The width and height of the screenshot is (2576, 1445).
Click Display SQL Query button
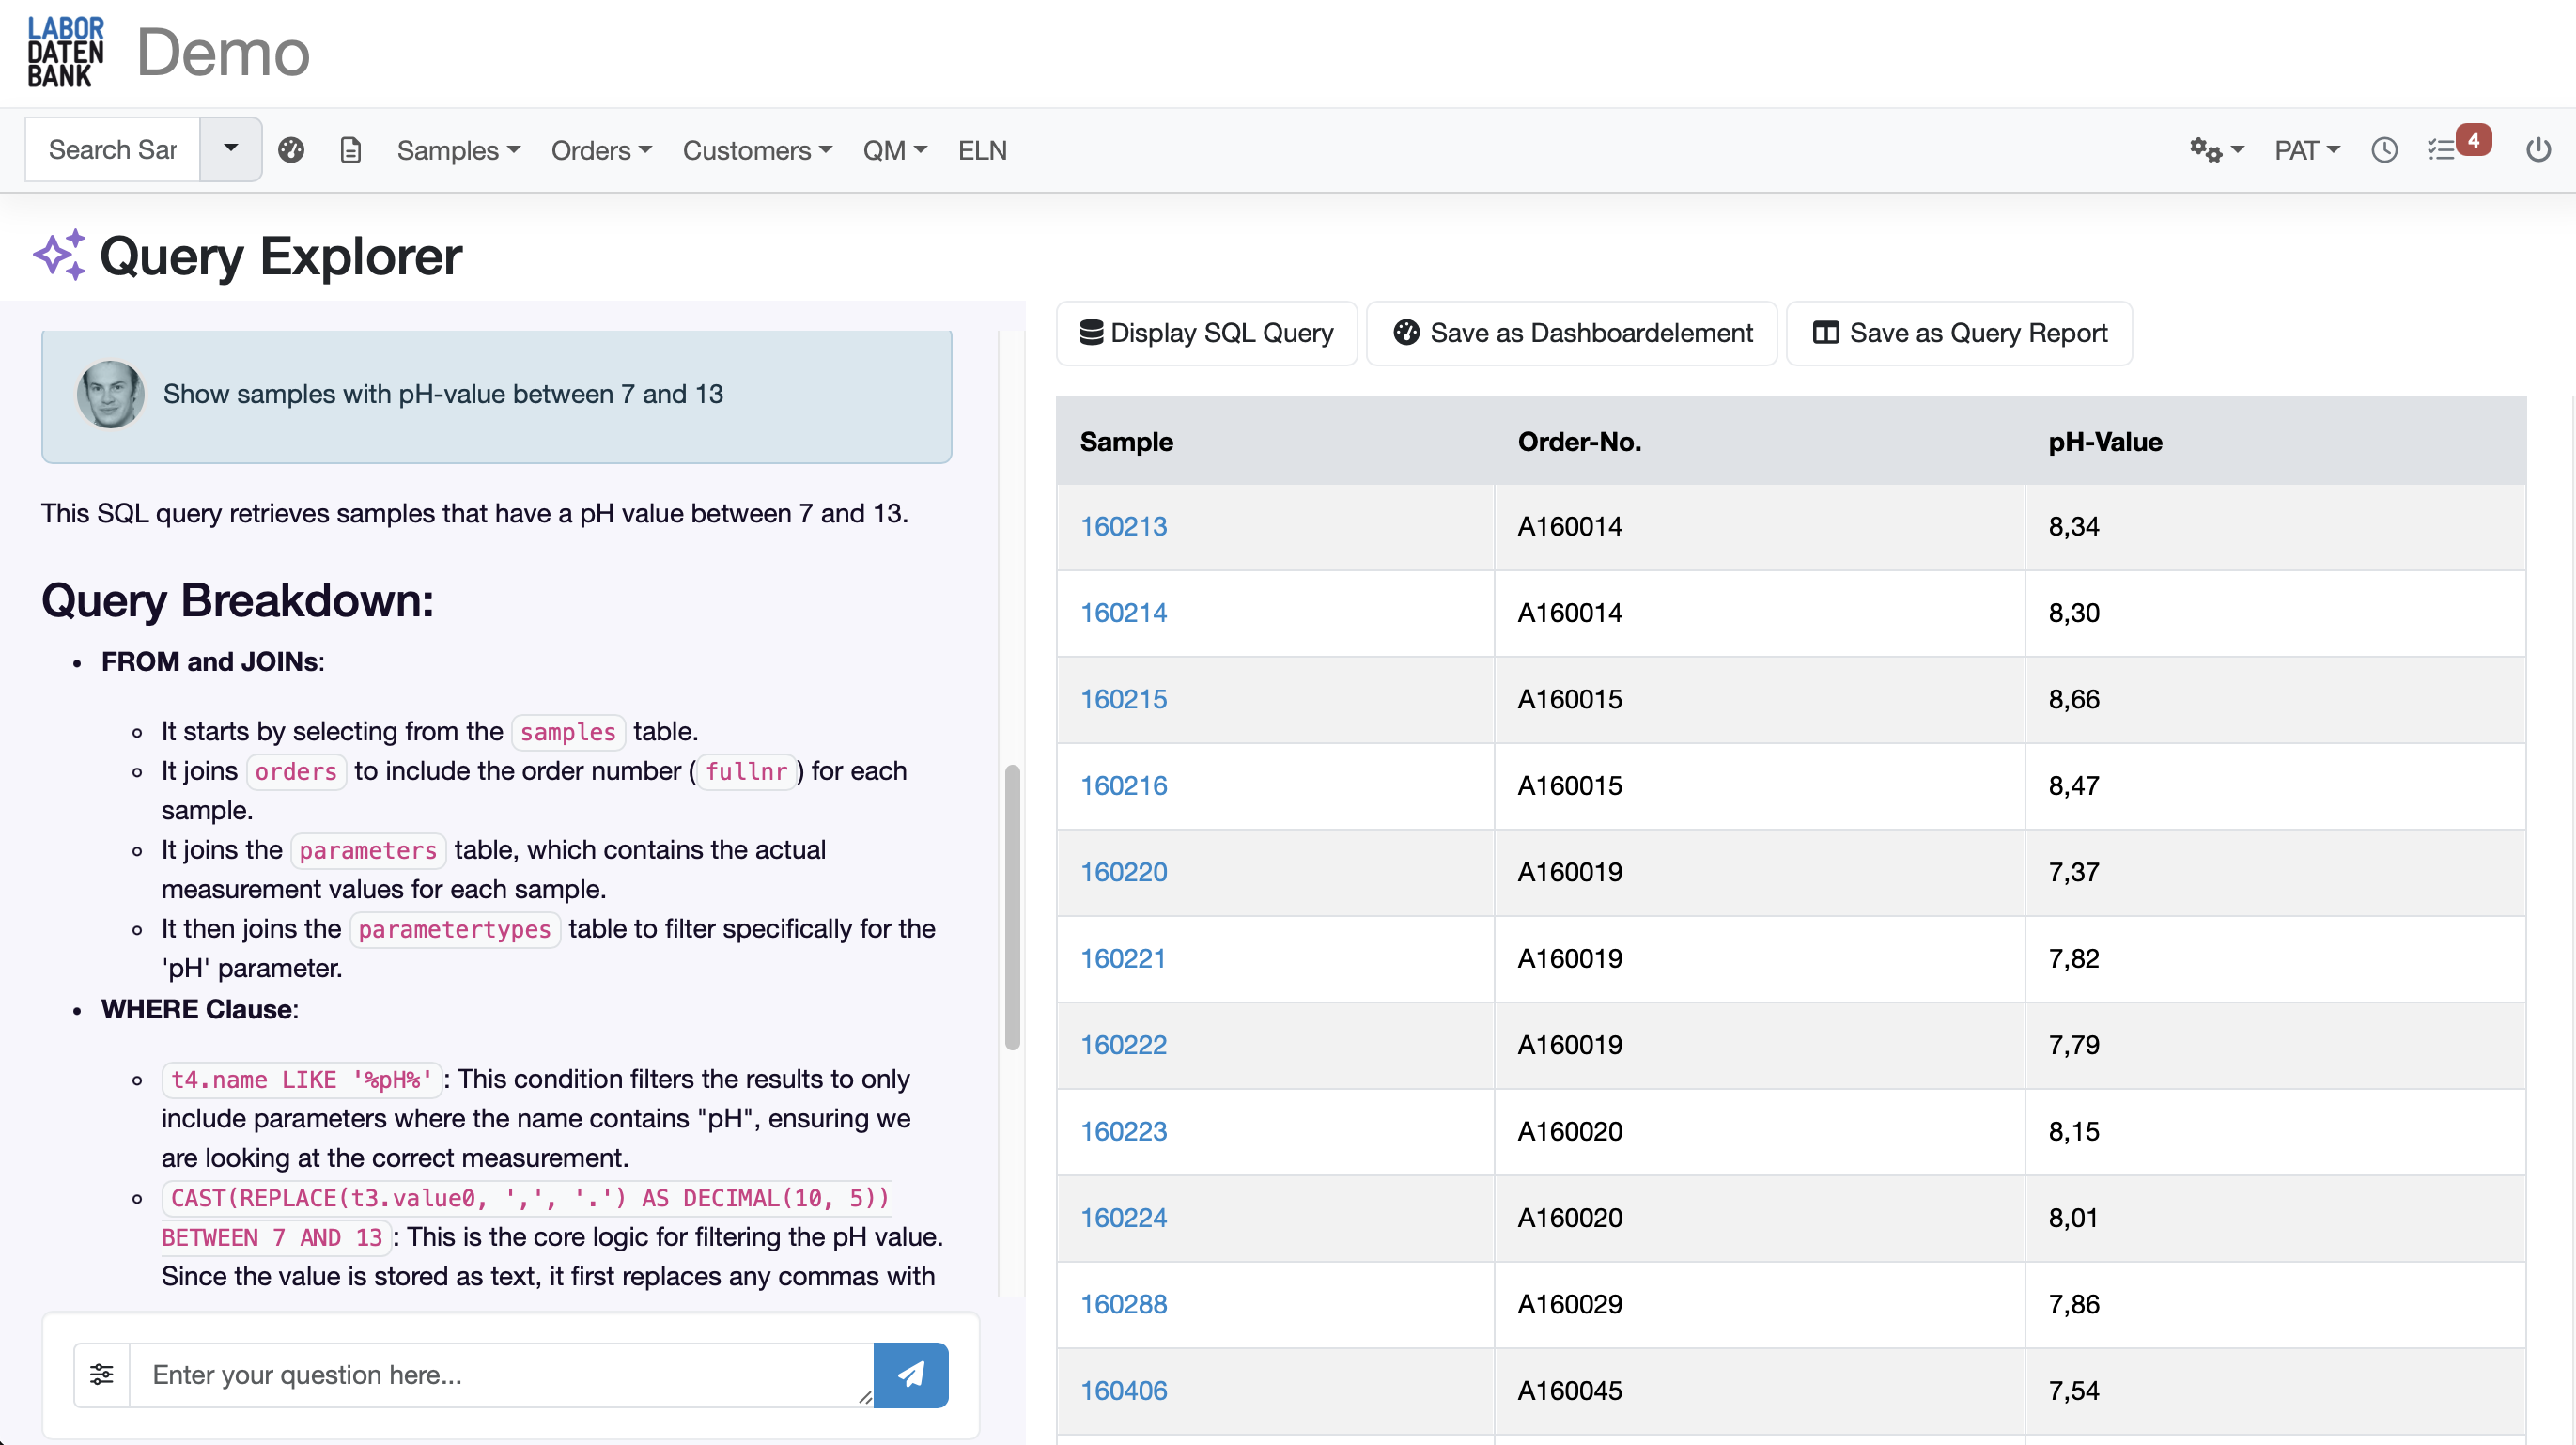1206,333
